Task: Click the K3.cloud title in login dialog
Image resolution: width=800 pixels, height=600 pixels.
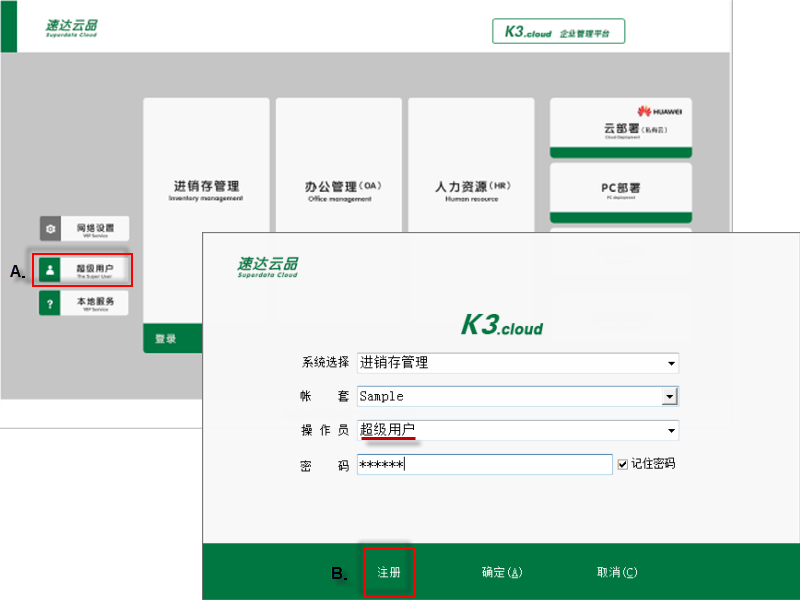Action: point(502,325)
